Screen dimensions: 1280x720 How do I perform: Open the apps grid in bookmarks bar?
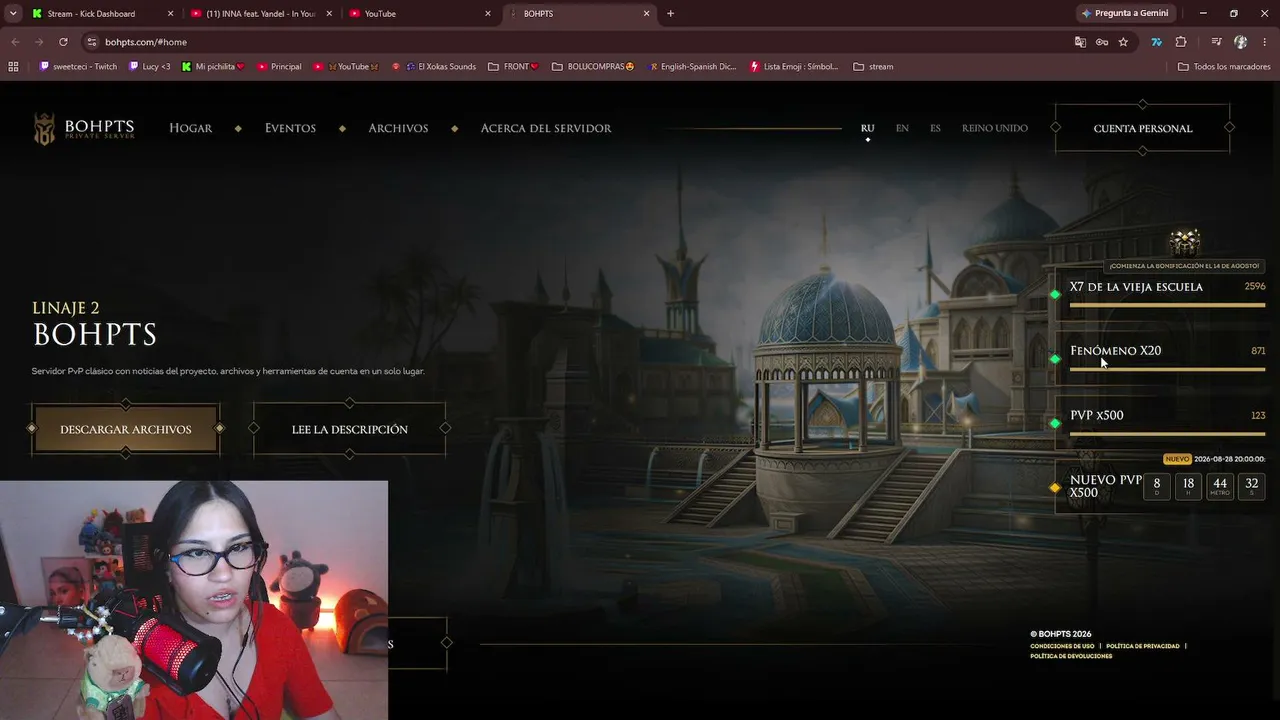(x=13, y=67)
